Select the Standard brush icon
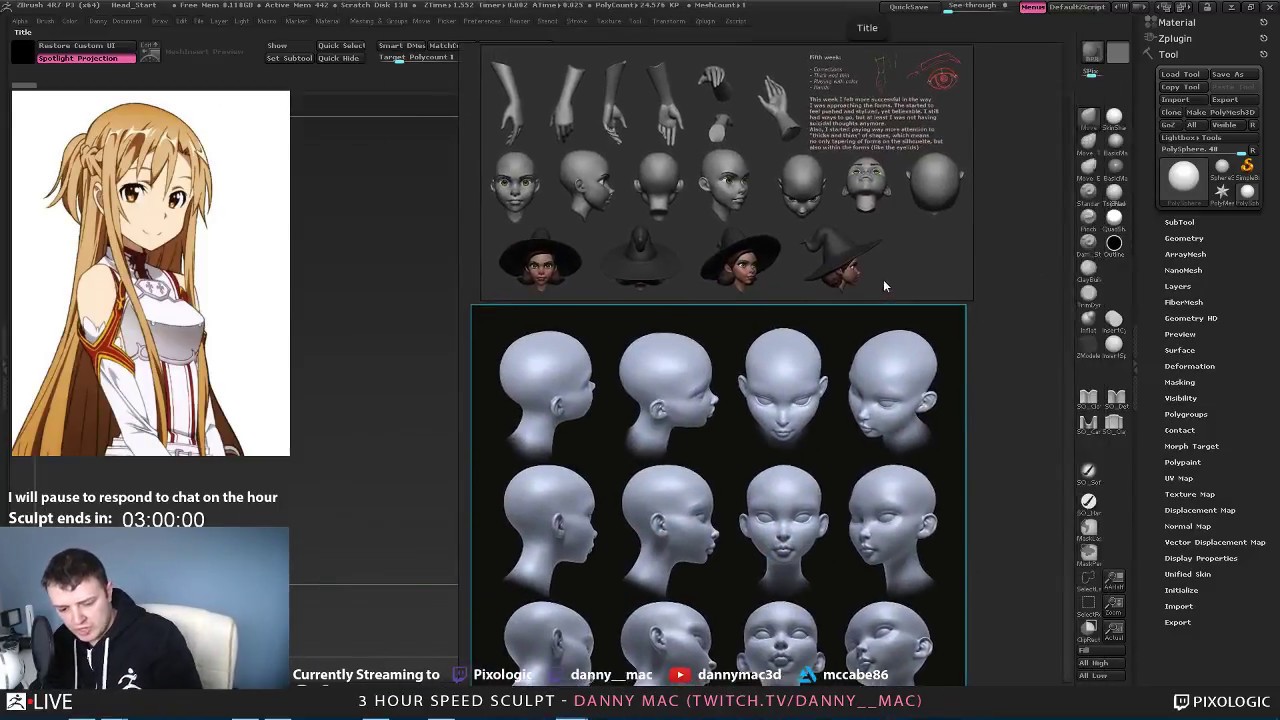Screen dimensions: 1280x720 tap(1089, 193)
